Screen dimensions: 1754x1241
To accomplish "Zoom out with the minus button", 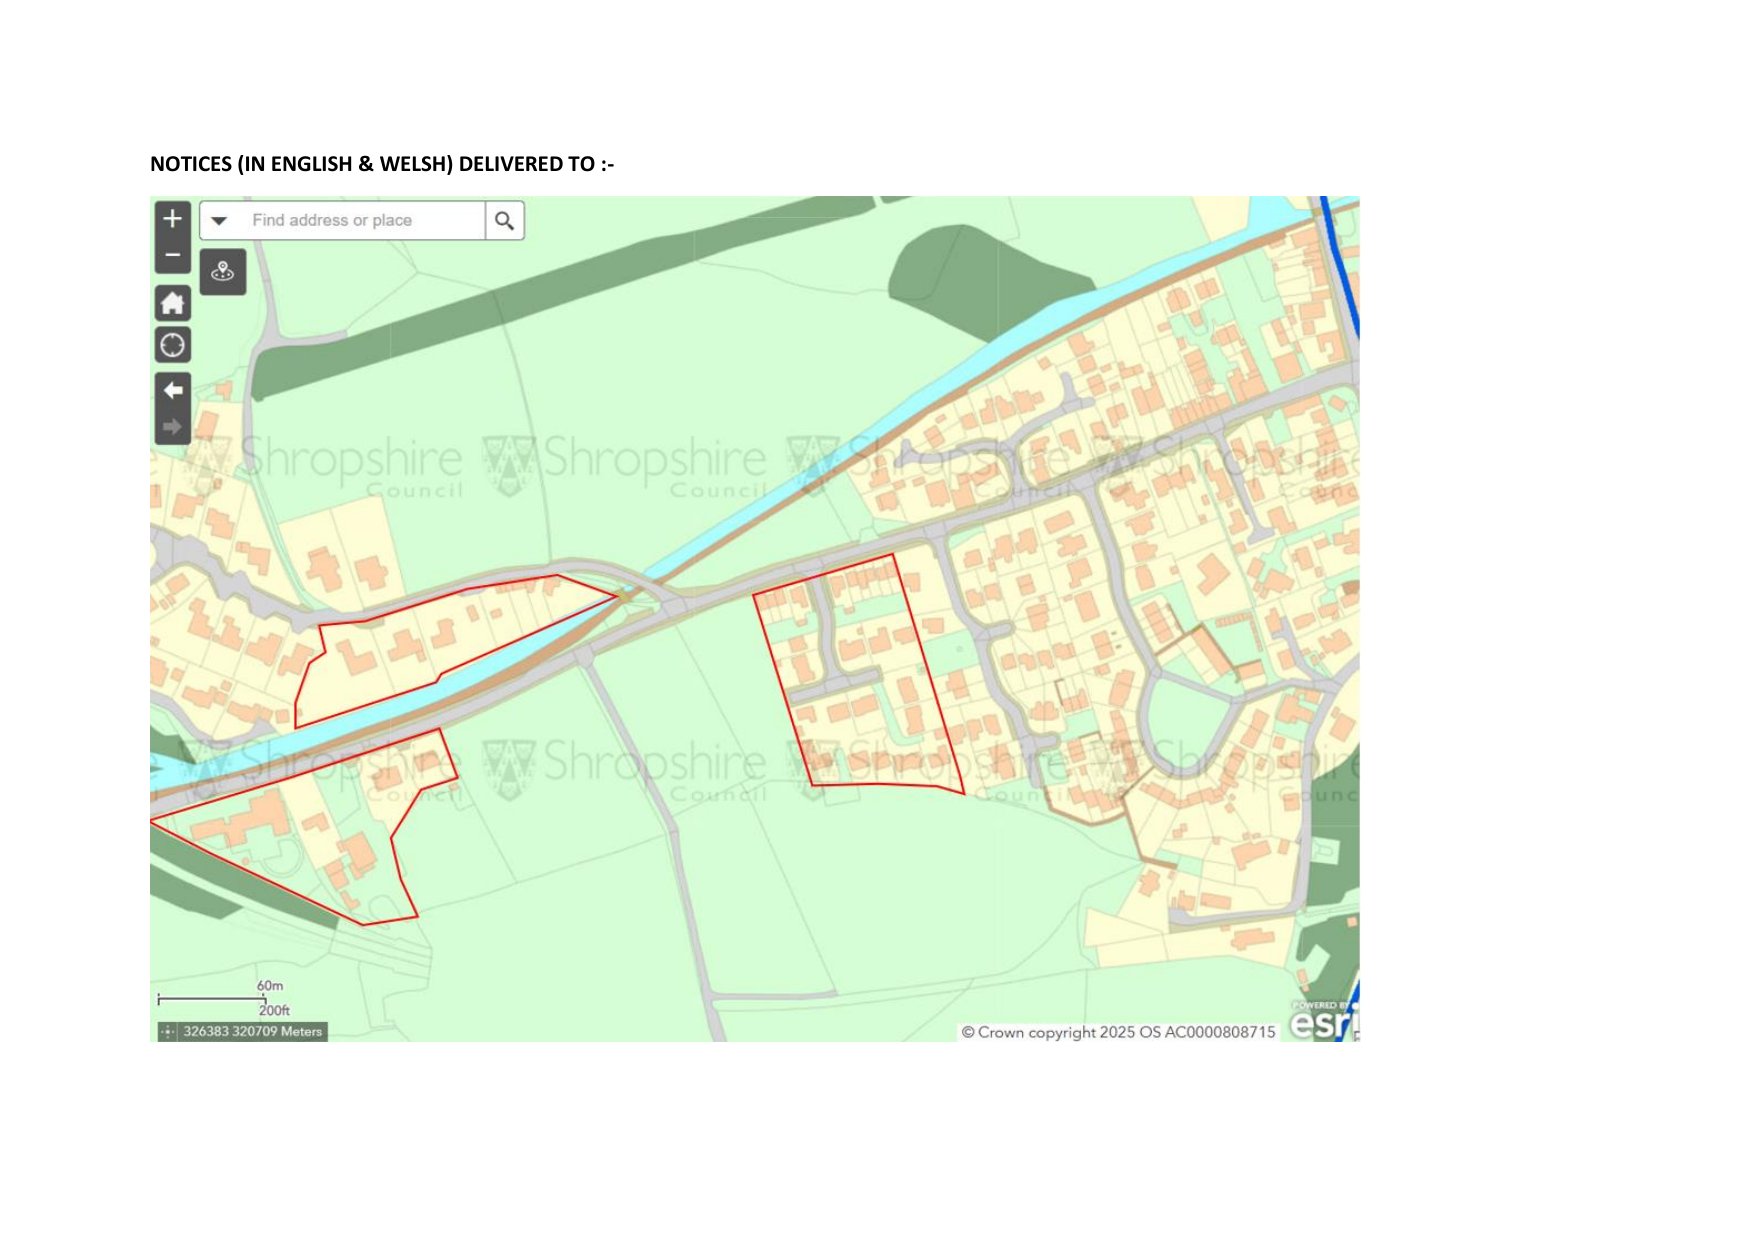I will click(x=172, y=255).
